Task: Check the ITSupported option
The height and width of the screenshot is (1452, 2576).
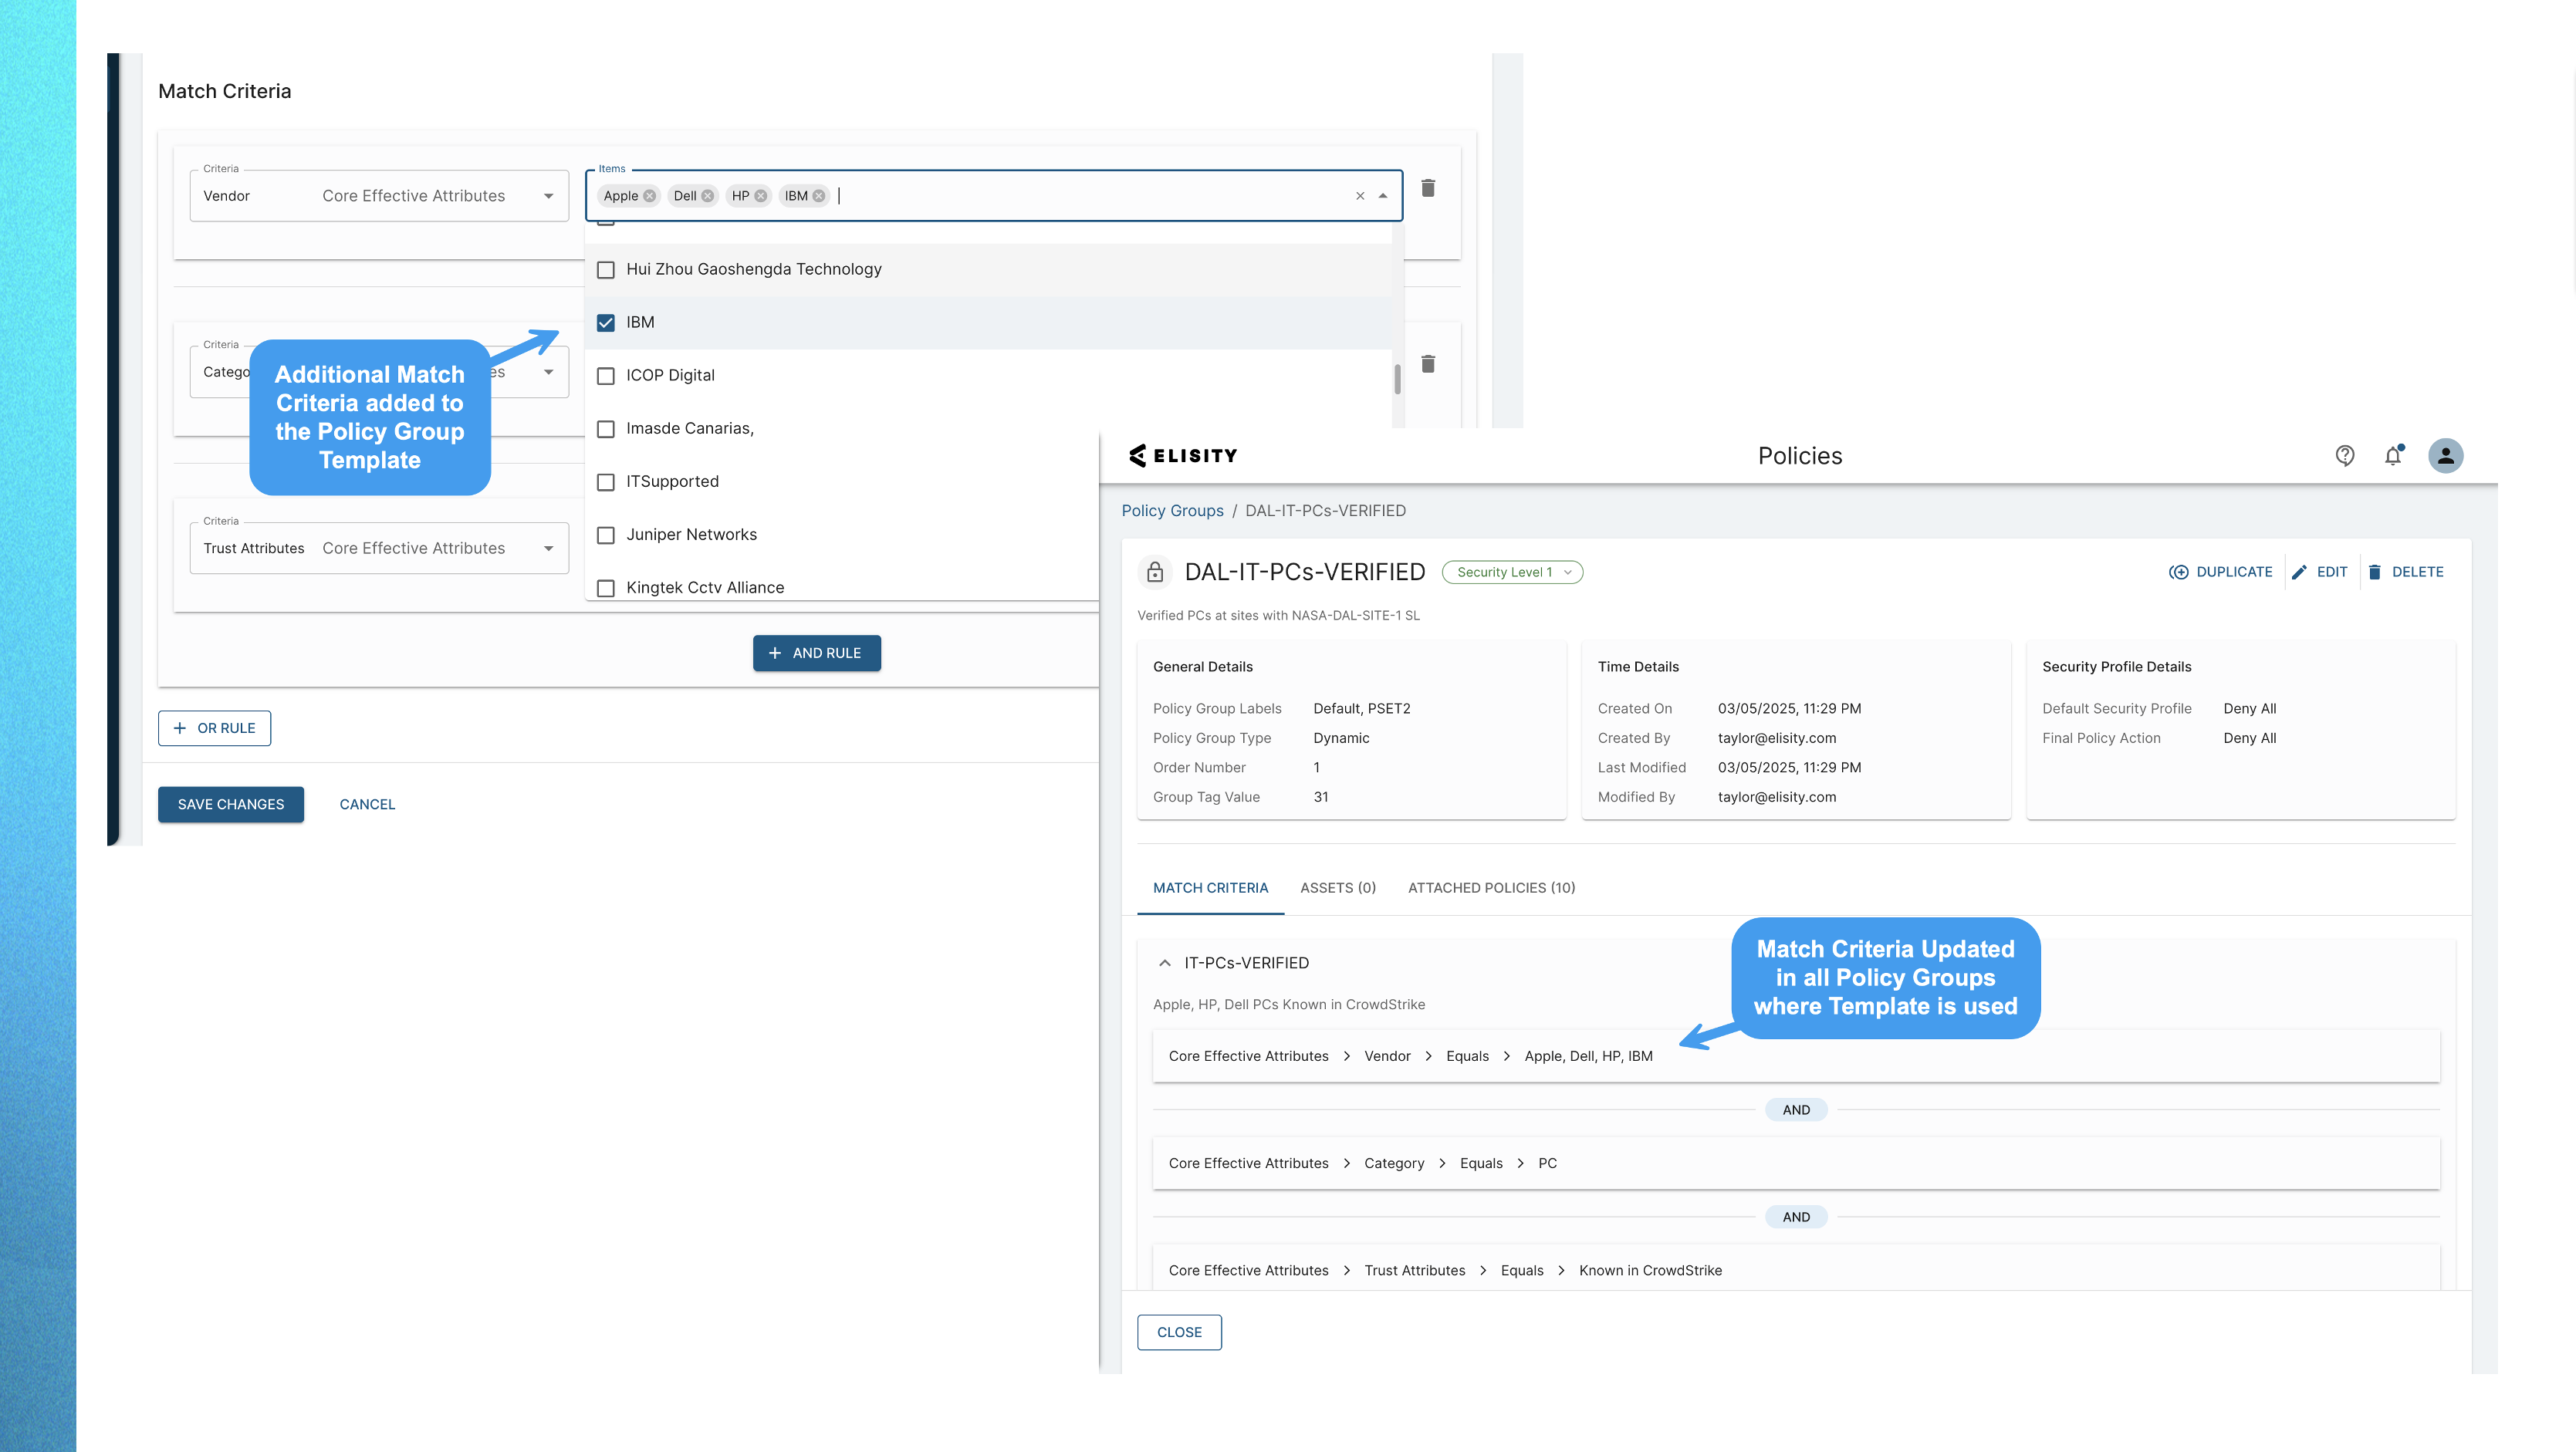Action: pyautogui.click(x=606, y=482)
